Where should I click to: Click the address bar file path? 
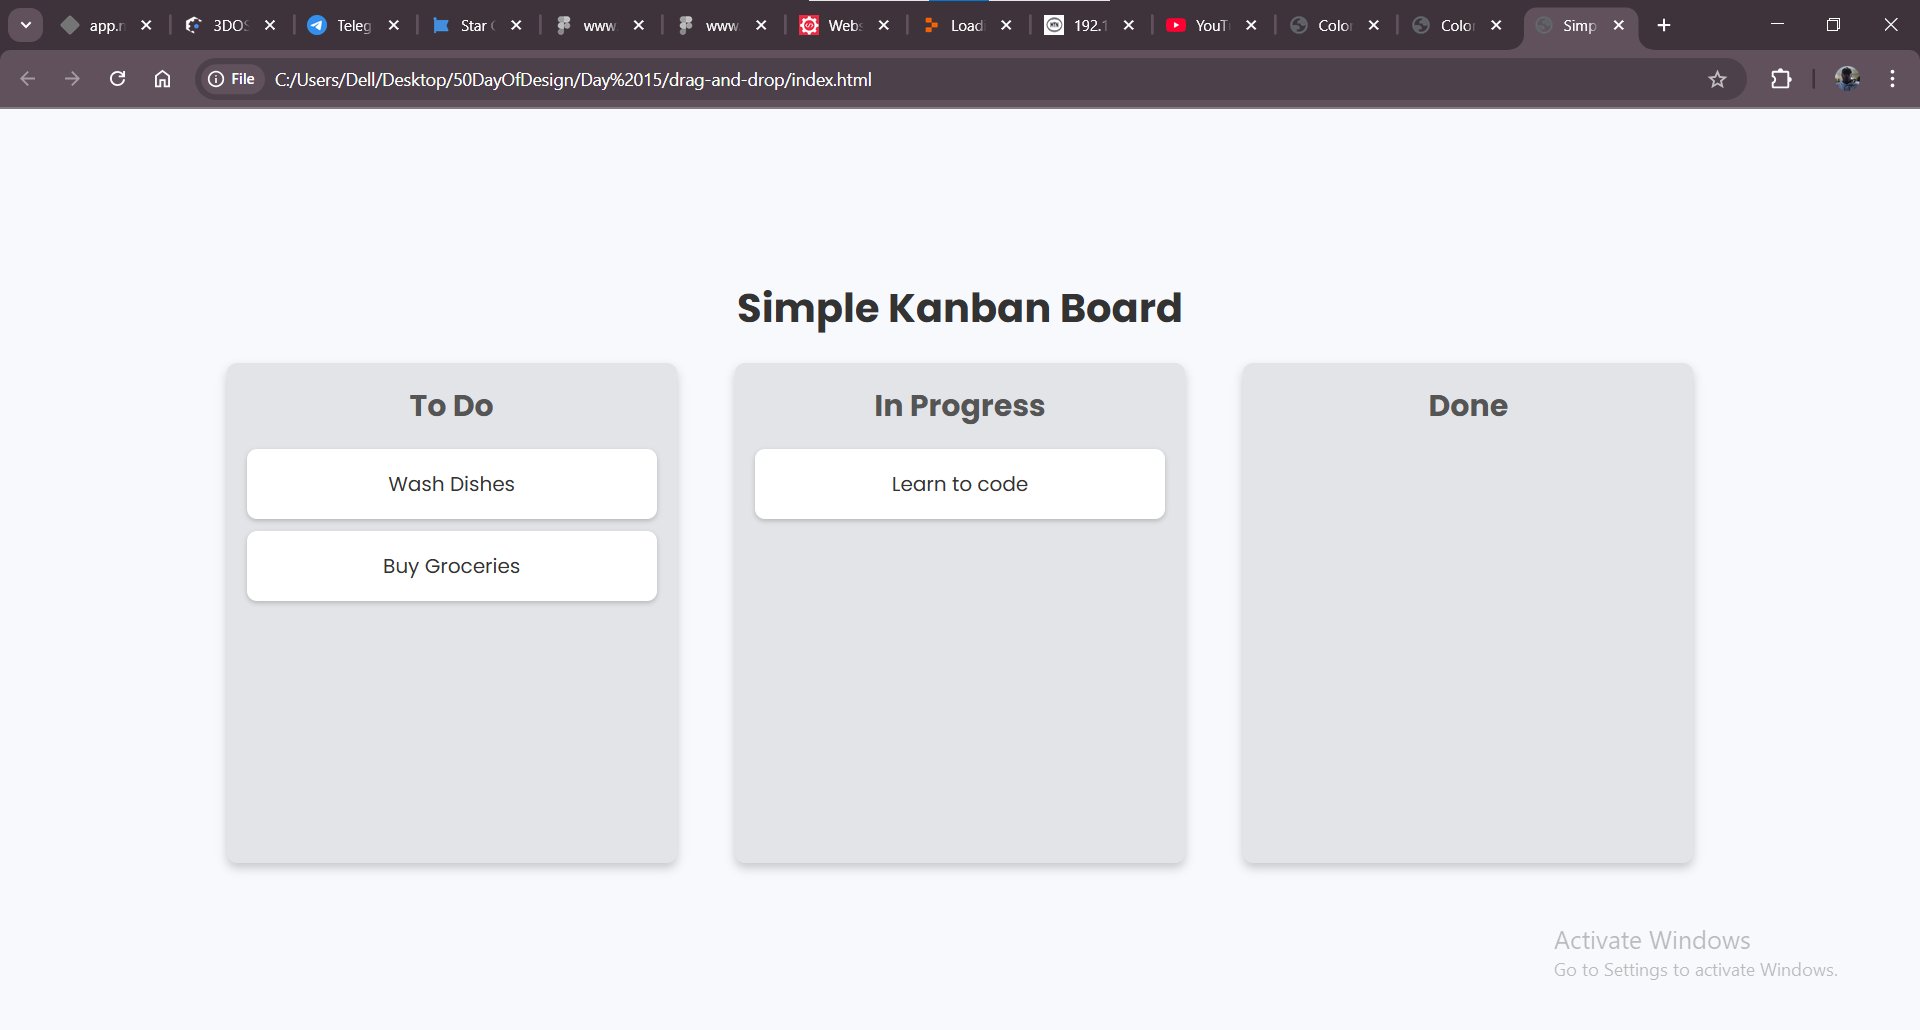pos(573,79)
